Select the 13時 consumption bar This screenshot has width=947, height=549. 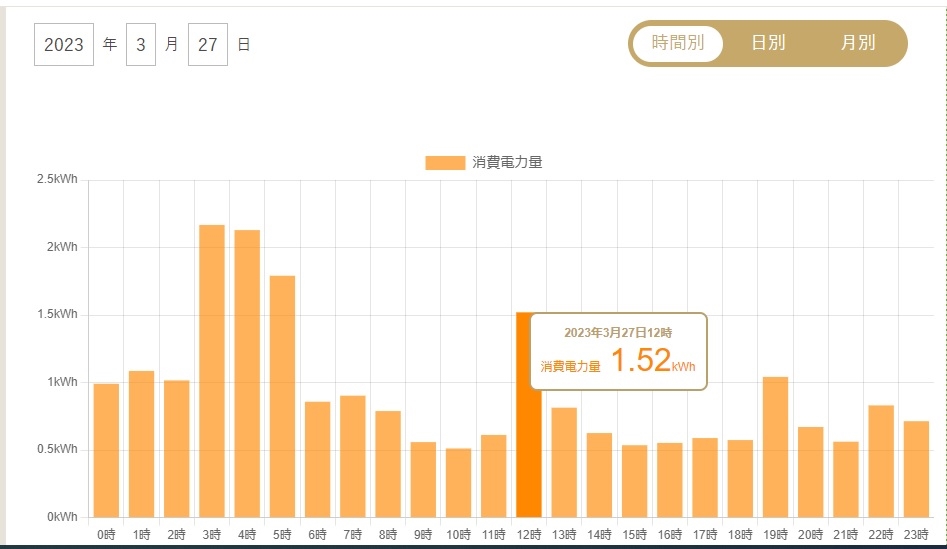pyautogui.click(x=564, y=462)
